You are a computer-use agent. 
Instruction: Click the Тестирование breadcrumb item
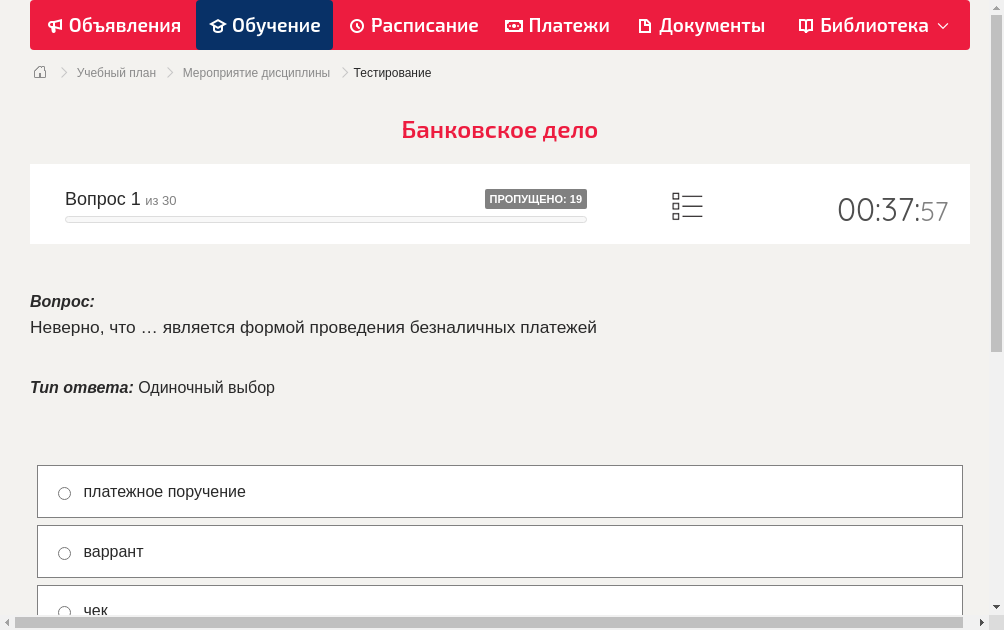(391, 72)
